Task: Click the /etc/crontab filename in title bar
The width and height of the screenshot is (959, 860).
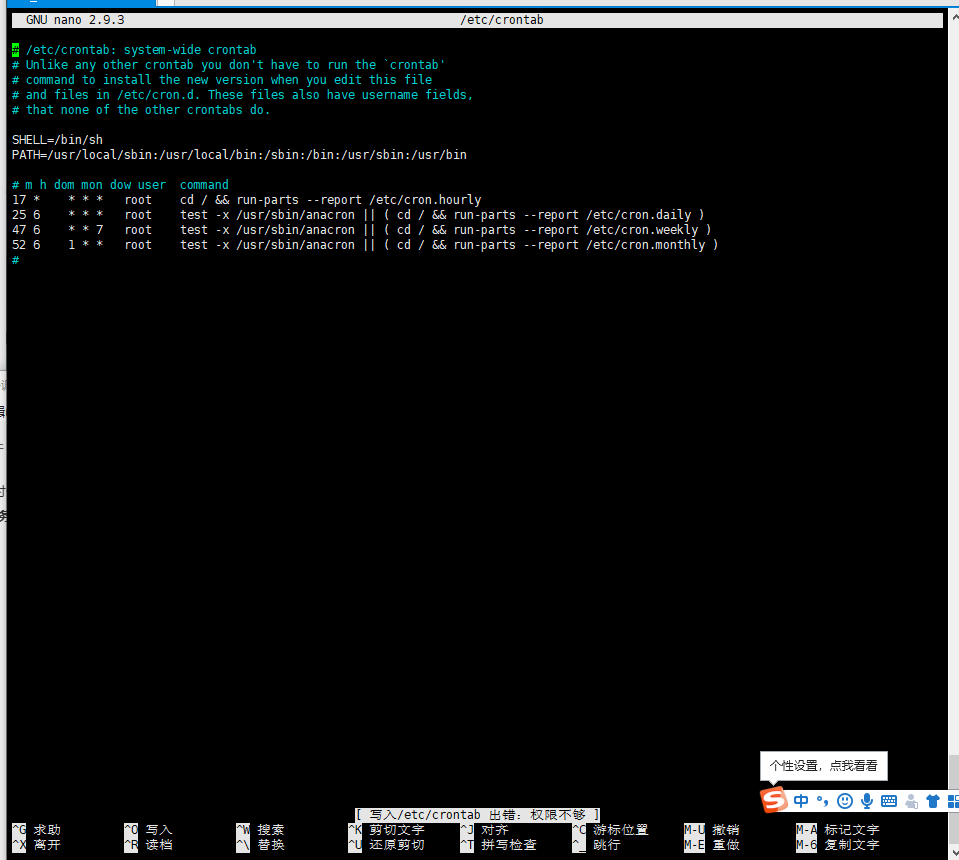Action: pyautogui.click(x=502, y=20)
